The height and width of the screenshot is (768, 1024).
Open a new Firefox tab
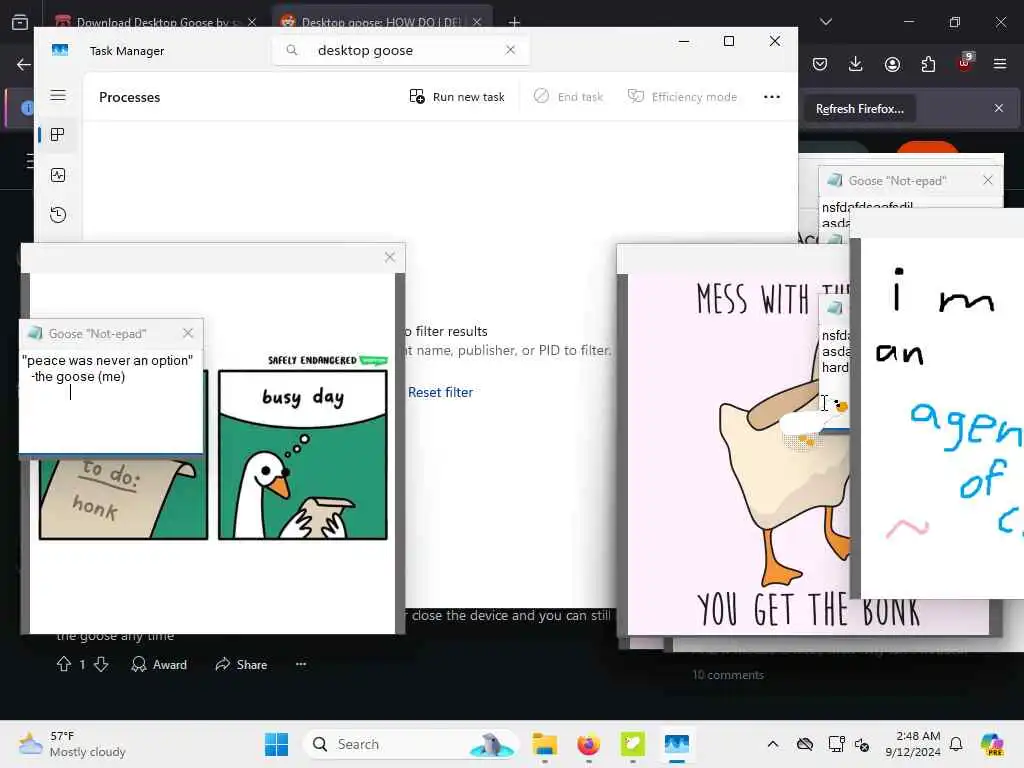(515, 22)
